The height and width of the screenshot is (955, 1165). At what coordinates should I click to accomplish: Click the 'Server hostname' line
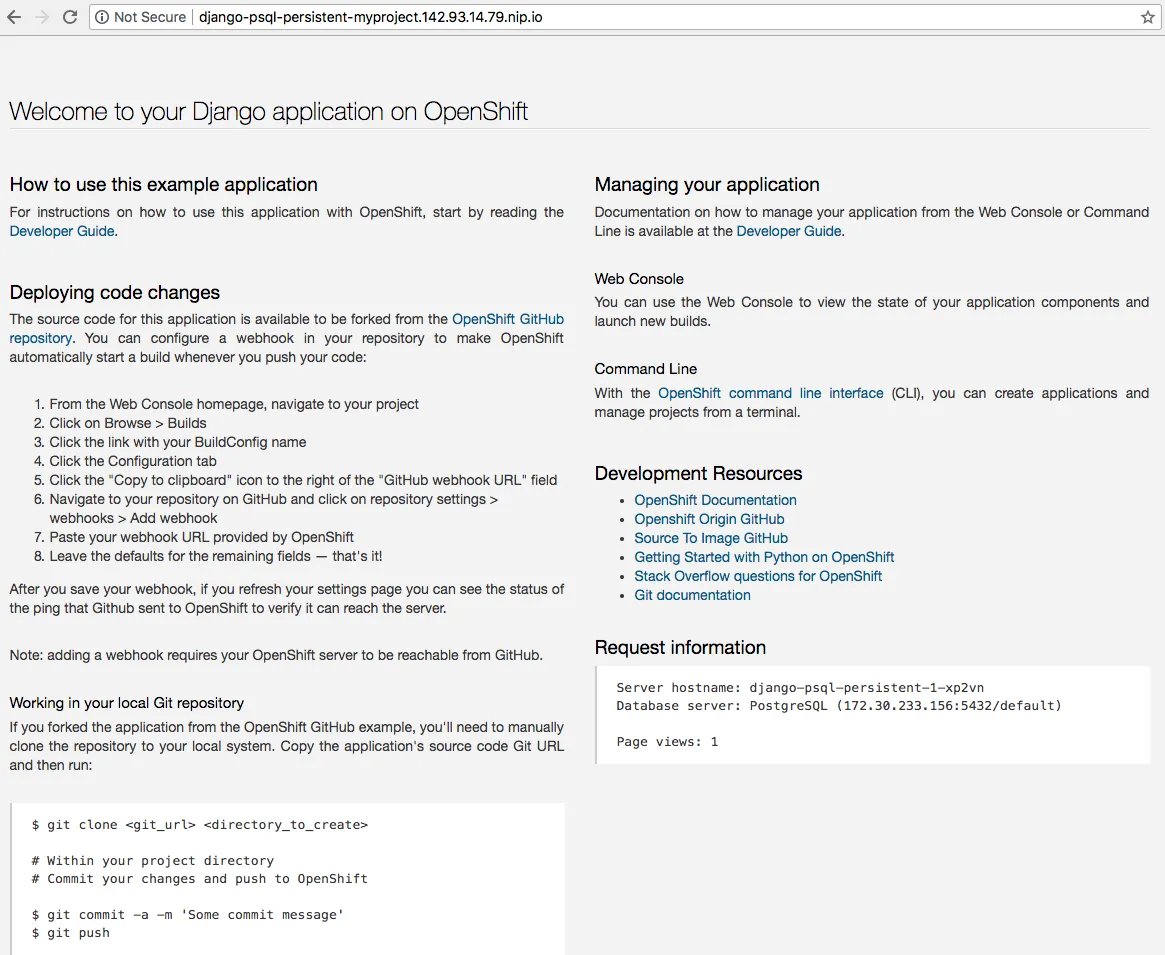[x=799, y=687]
